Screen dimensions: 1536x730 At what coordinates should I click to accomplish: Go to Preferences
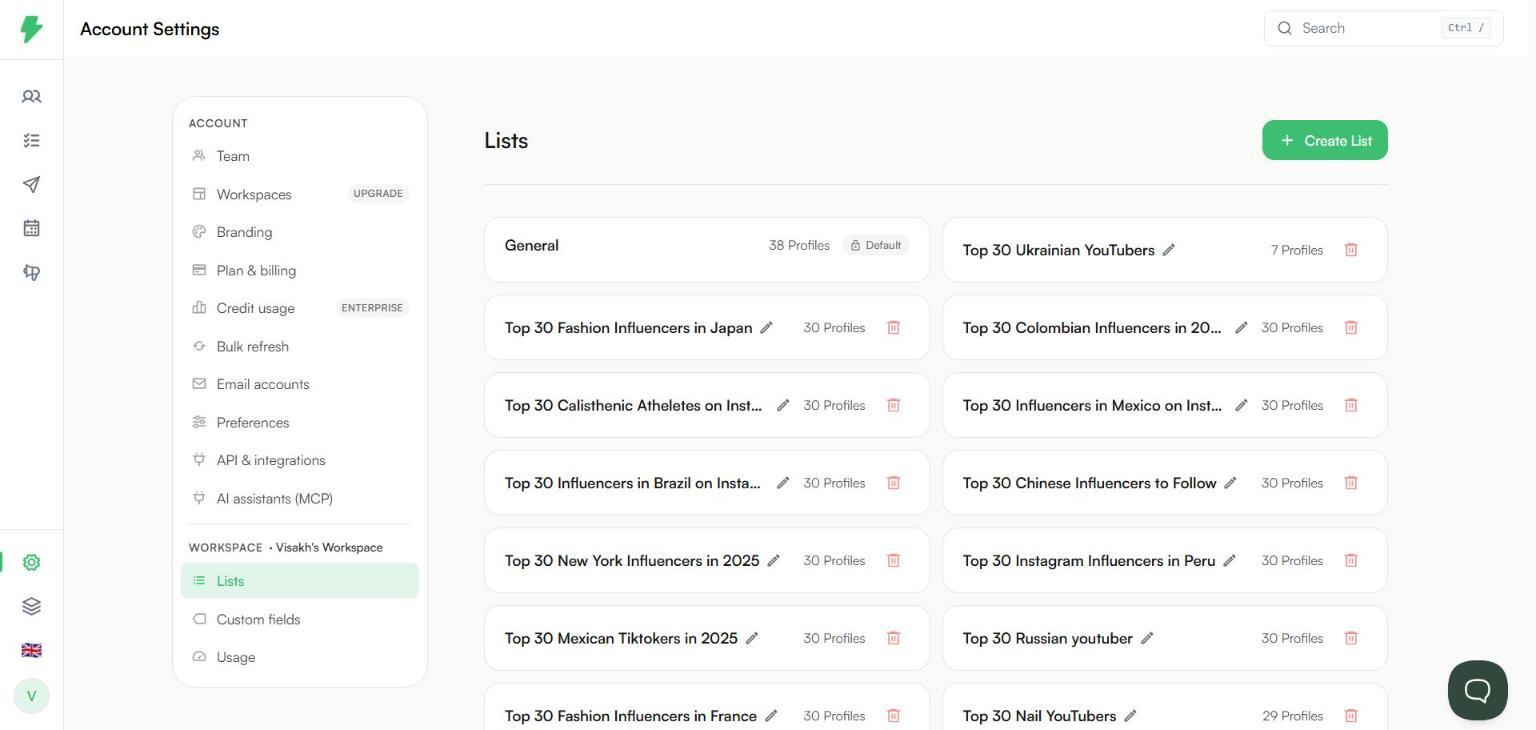pyautogui.click(x=300, y=422)
